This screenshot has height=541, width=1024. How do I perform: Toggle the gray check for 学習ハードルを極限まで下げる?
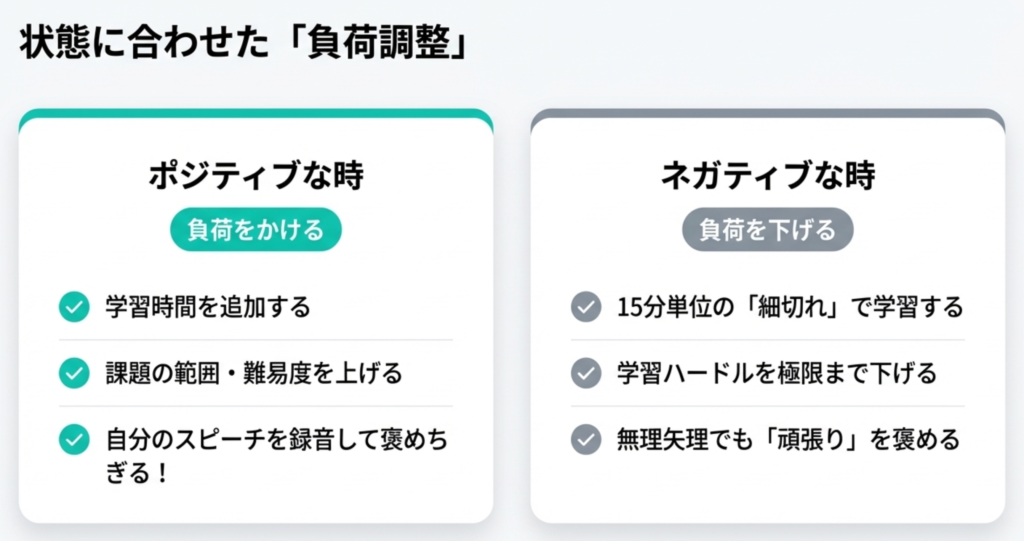pyautogui.click(x=586, y=373)
